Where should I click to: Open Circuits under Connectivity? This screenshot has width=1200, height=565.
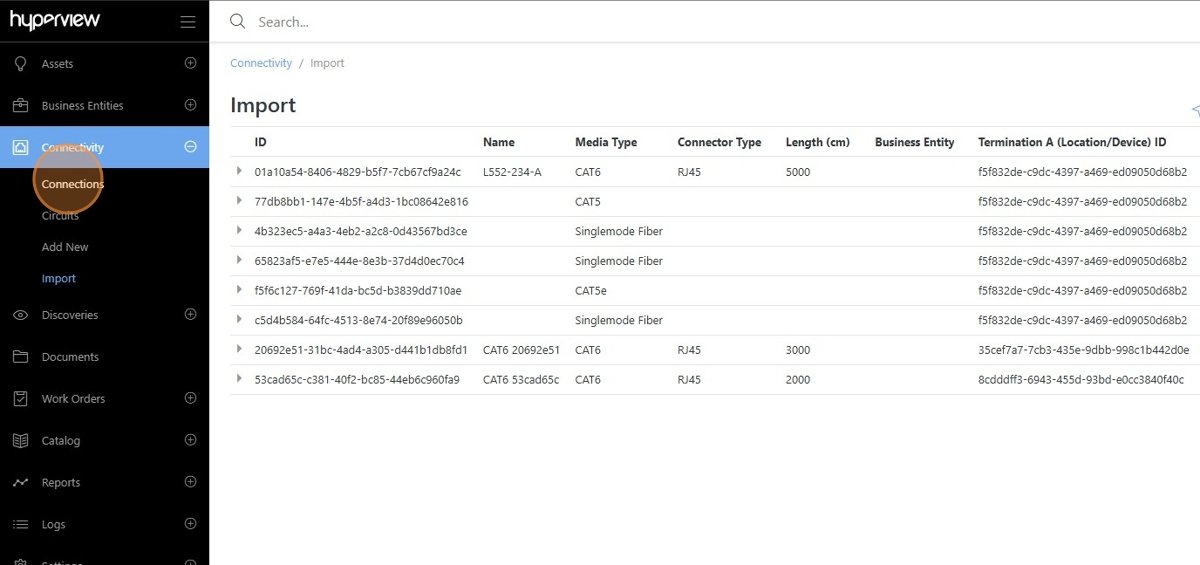pyautogui.click(x=60, y=216)
